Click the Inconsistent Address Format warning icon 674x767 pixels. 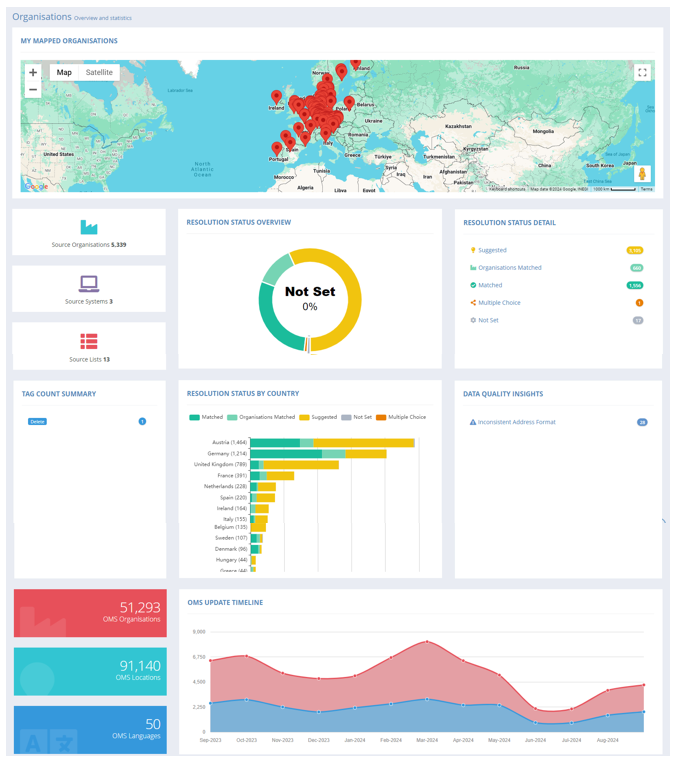(x=473, y=422)
